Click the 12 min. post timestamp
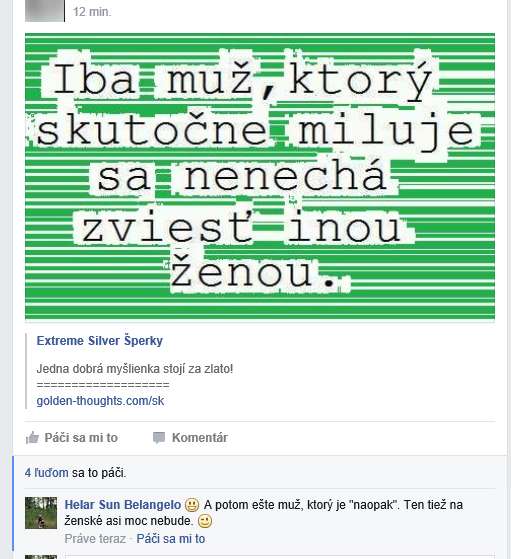The image size is (511, 559). tap(92, 12)
